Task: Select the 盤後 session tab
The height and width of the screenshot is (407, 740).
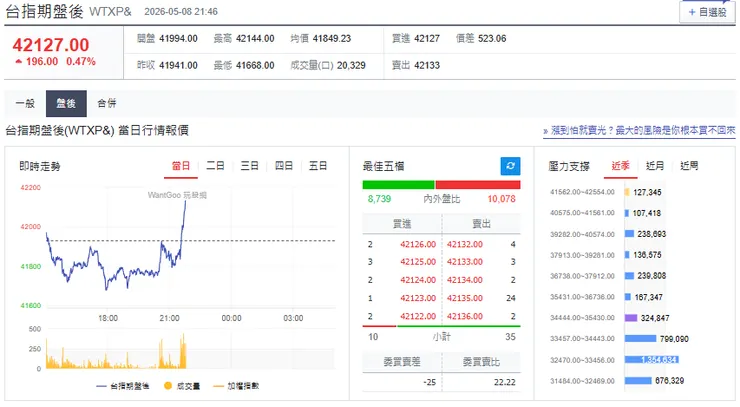Action: pos(66,103)
